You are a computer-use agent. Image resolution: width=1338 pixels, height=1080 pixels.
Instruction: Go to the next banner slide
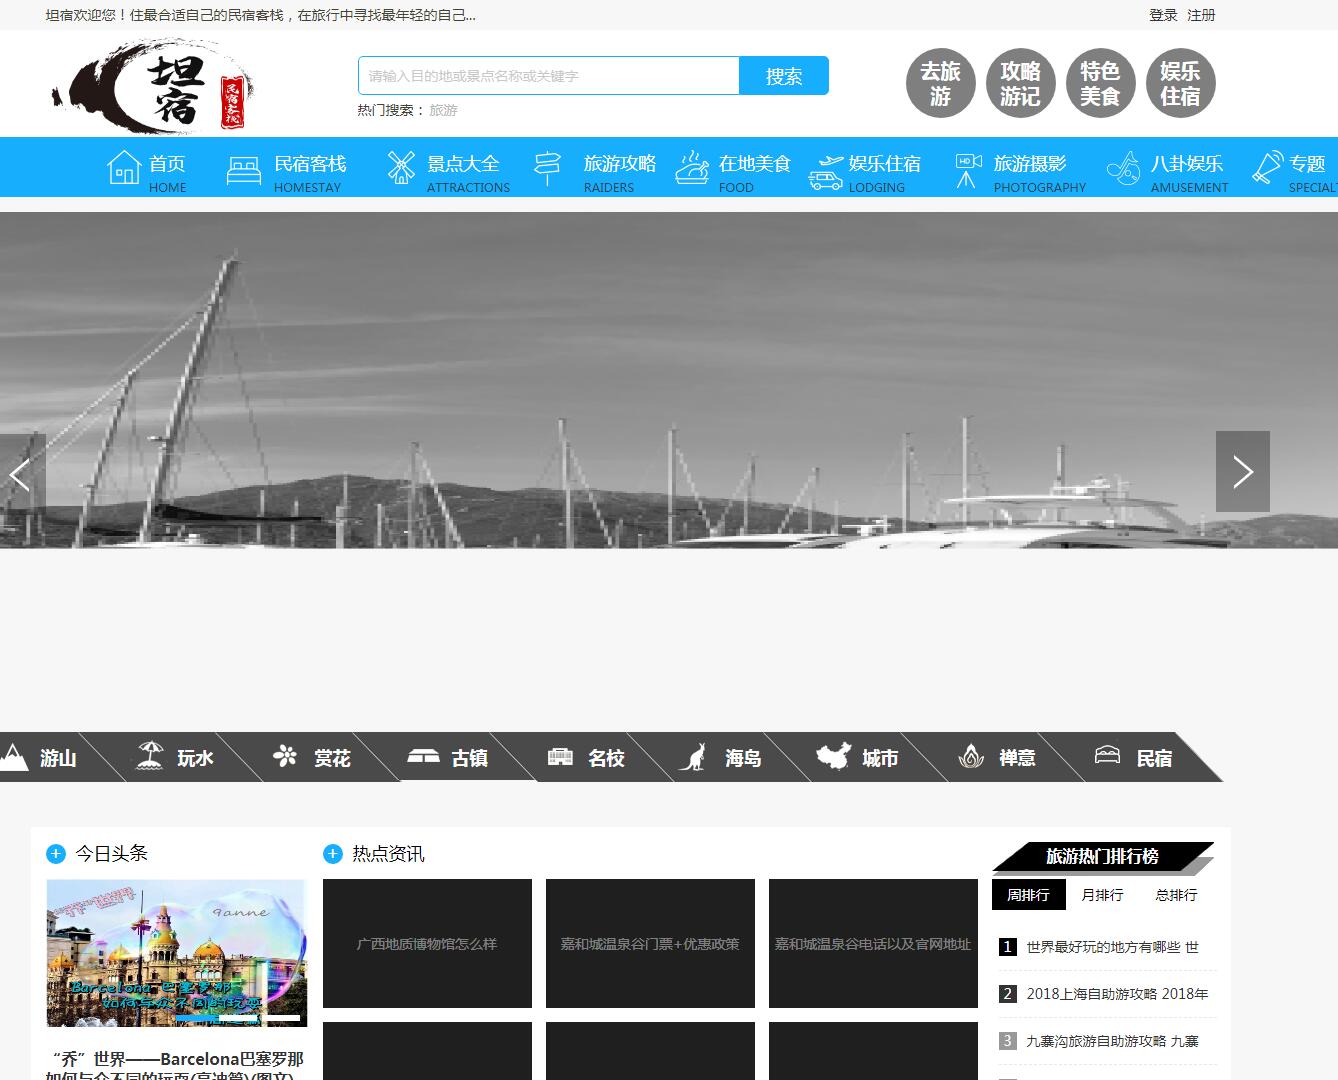[x=1243, y=471]
